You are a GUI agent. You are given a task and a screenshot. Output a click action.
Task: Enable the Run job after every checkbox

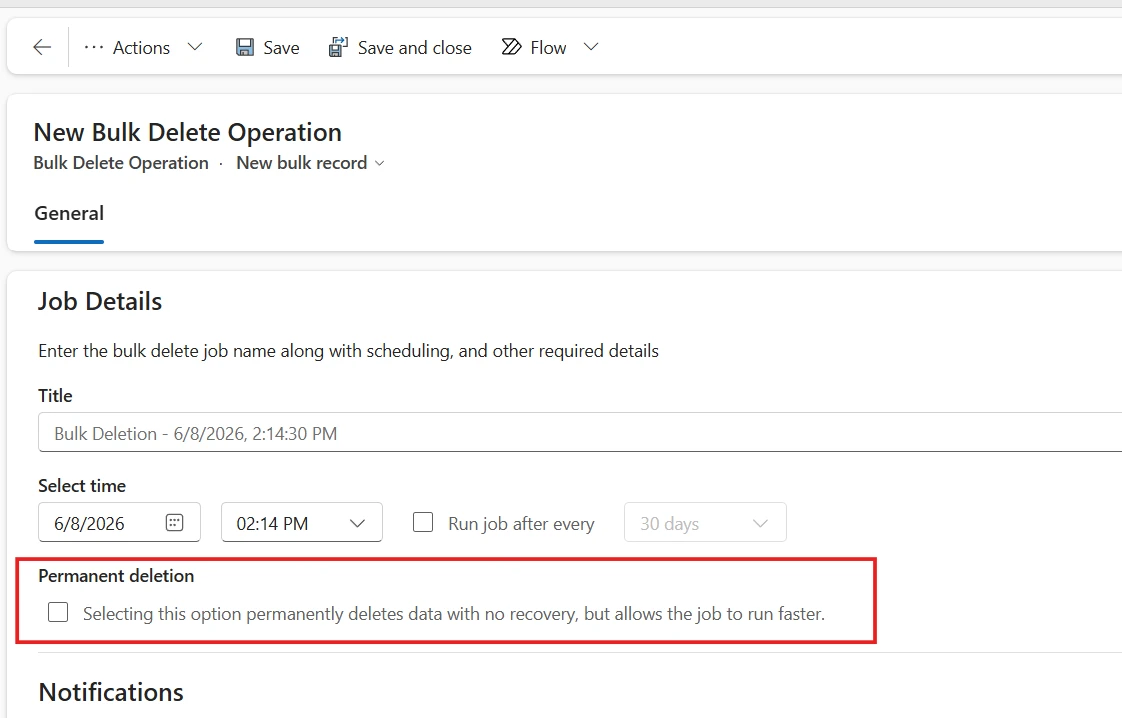(x=423, y=523)
